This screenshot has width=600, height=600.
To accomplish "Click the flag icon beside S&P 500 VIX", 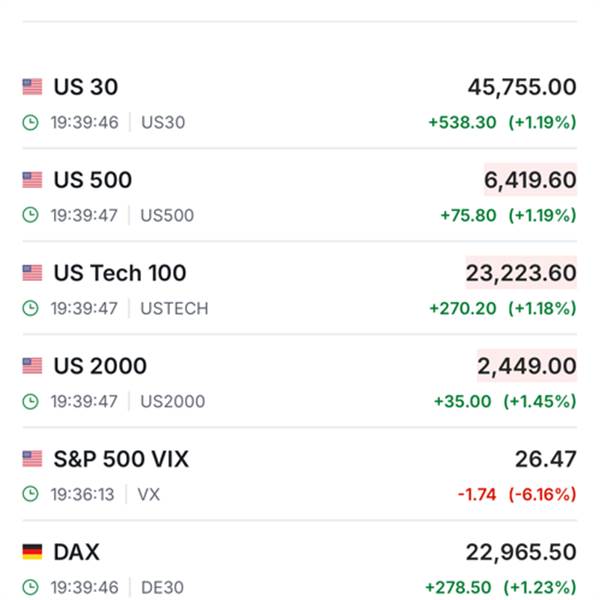I will coord(32,459).
